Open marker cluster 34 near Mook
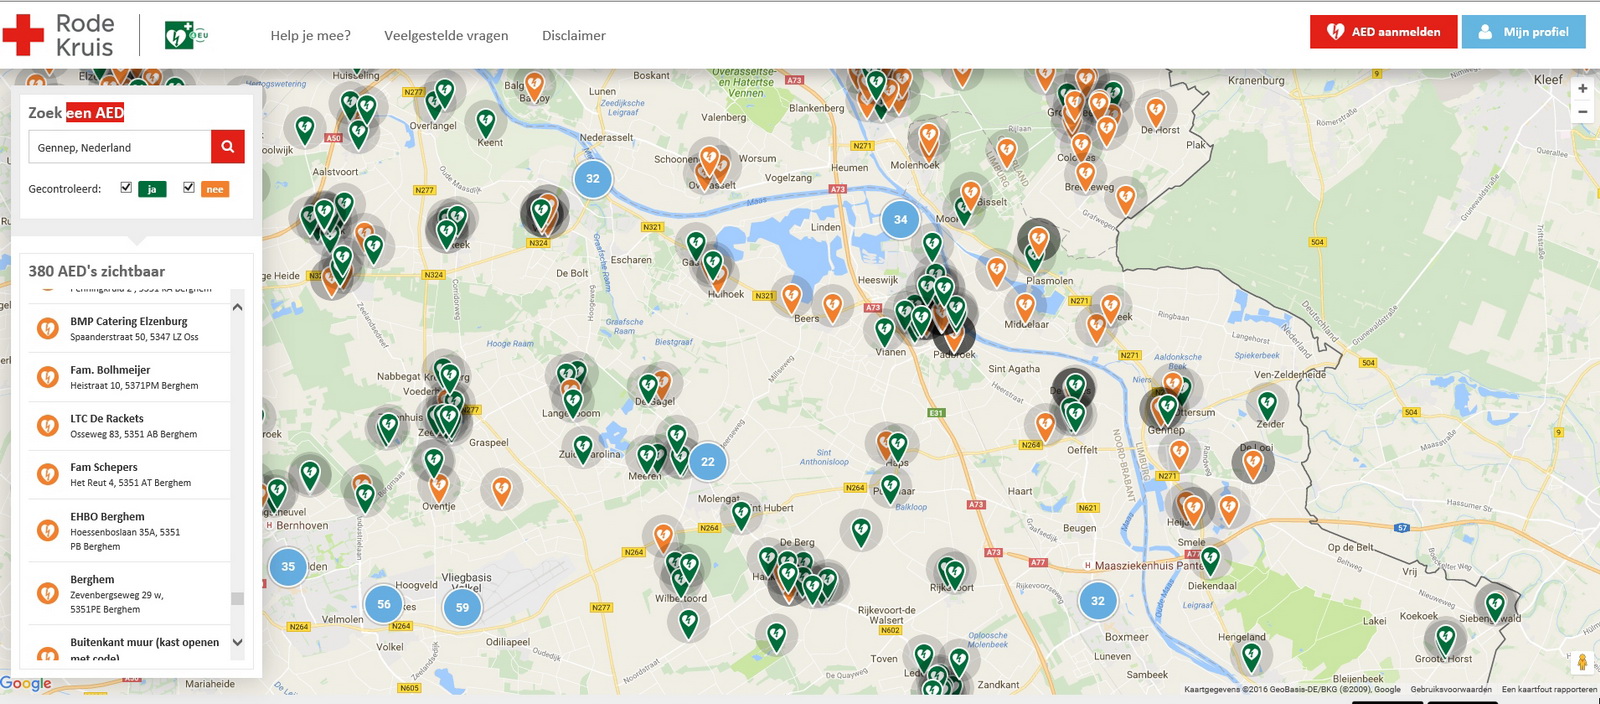Image resolution: width=1600 pixels, height=704 pixels. (x=900, y=220)
